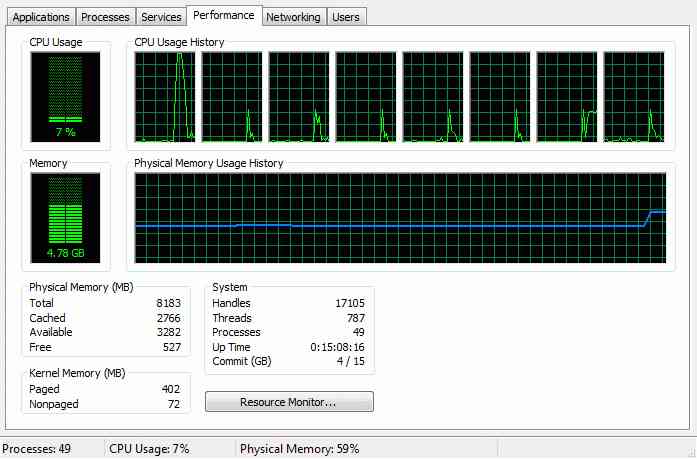Open the Users tab
Screen dimensions: 697x459
click(346, 17)
